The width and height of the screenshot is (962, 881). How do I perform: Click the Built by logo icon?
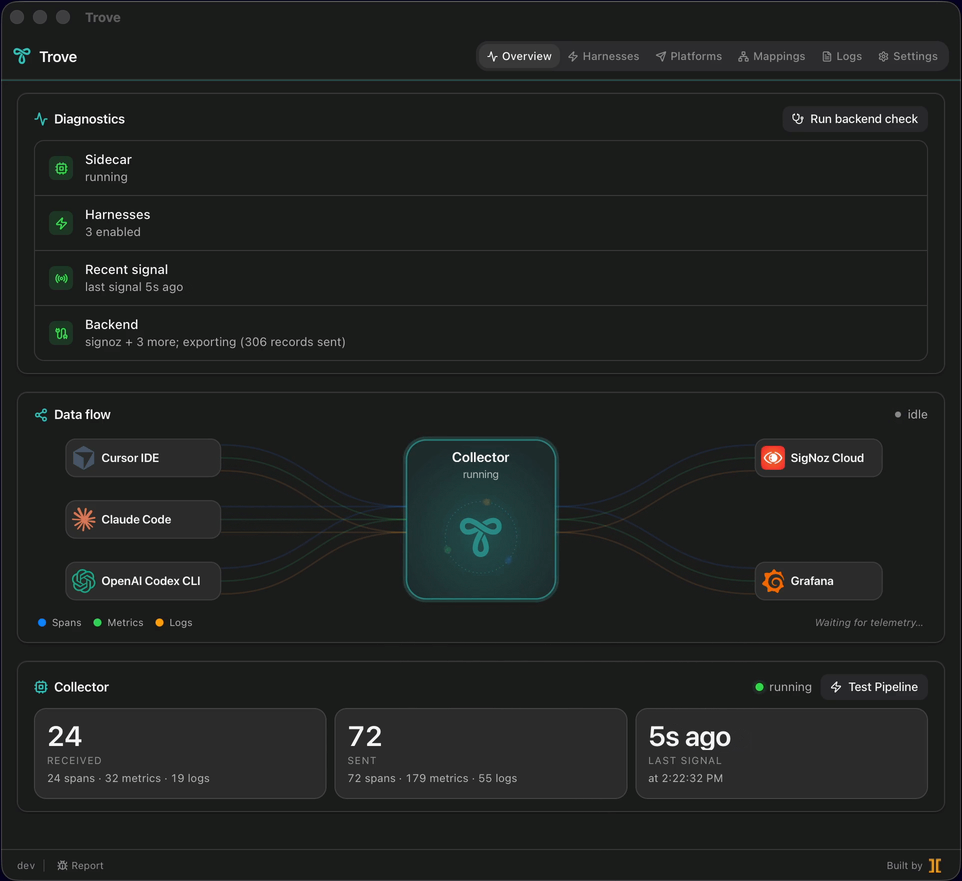(x=935, y=866)
